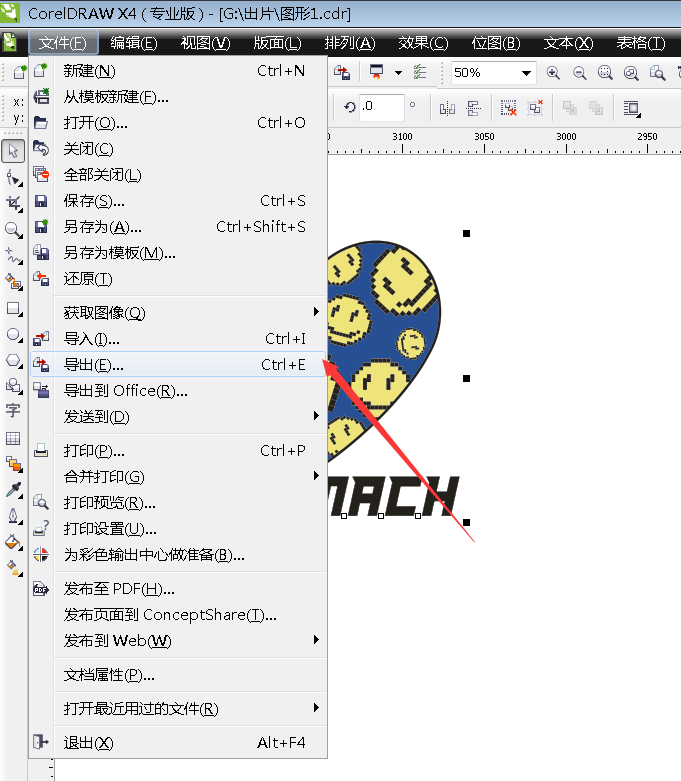Click the Zoom Out toolbar icon
The height and width of the screenshot is (781, 681).
pyautogui.click(x=579, y=73)
